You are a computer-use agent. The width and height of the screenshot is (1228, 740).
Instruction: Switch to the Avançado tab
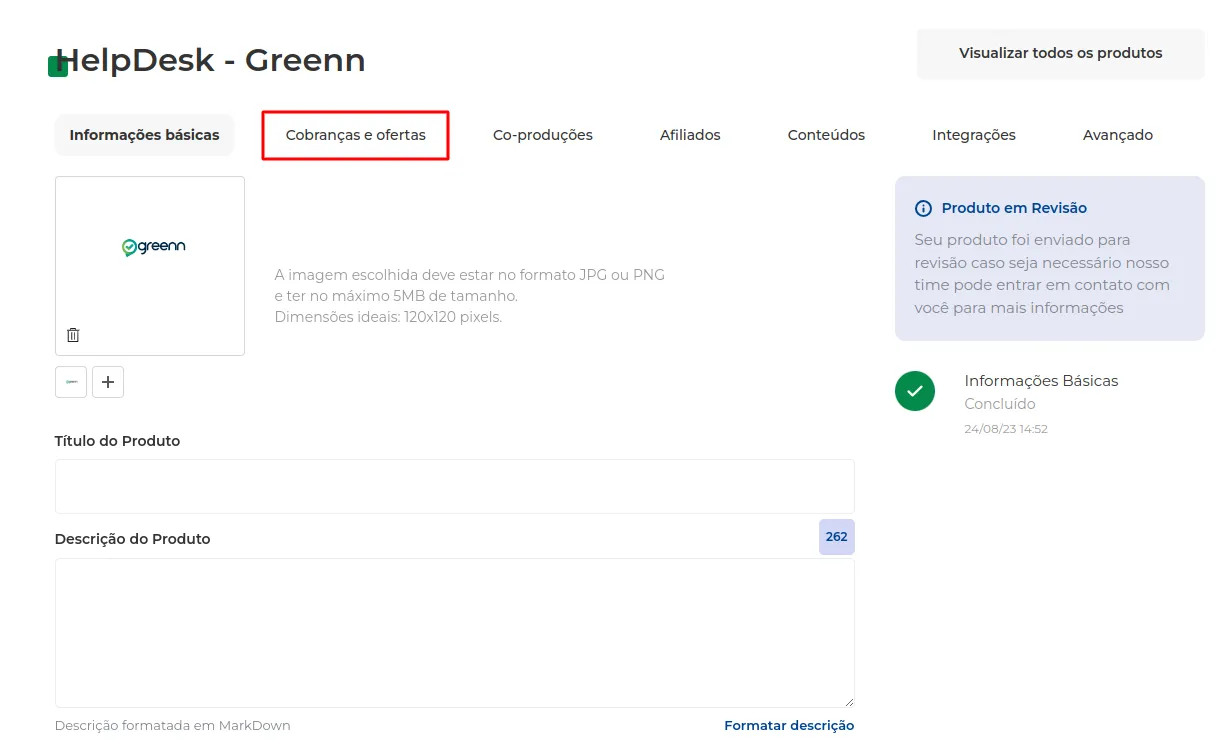pos(1118,135)
